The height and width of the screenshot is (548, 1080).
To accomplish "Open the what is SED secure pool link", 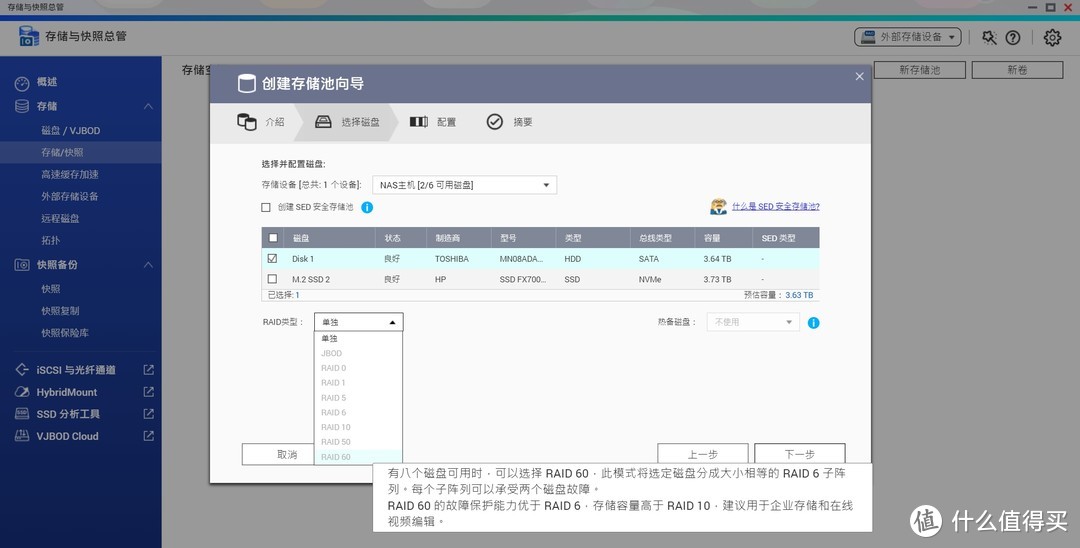I will (x=776, y=207).
